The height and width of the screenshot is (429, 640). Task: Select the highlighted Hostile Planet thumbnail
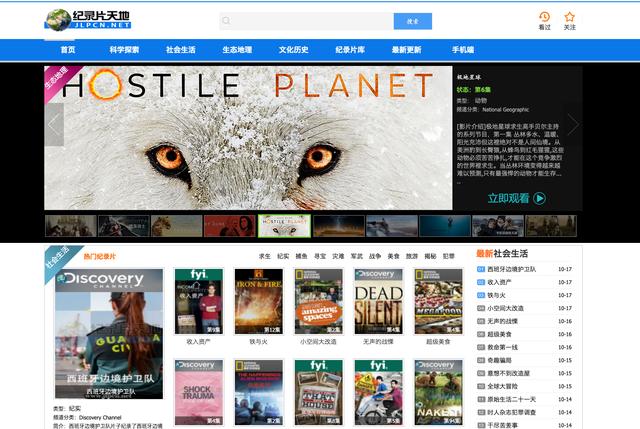[x=284, y=226]
